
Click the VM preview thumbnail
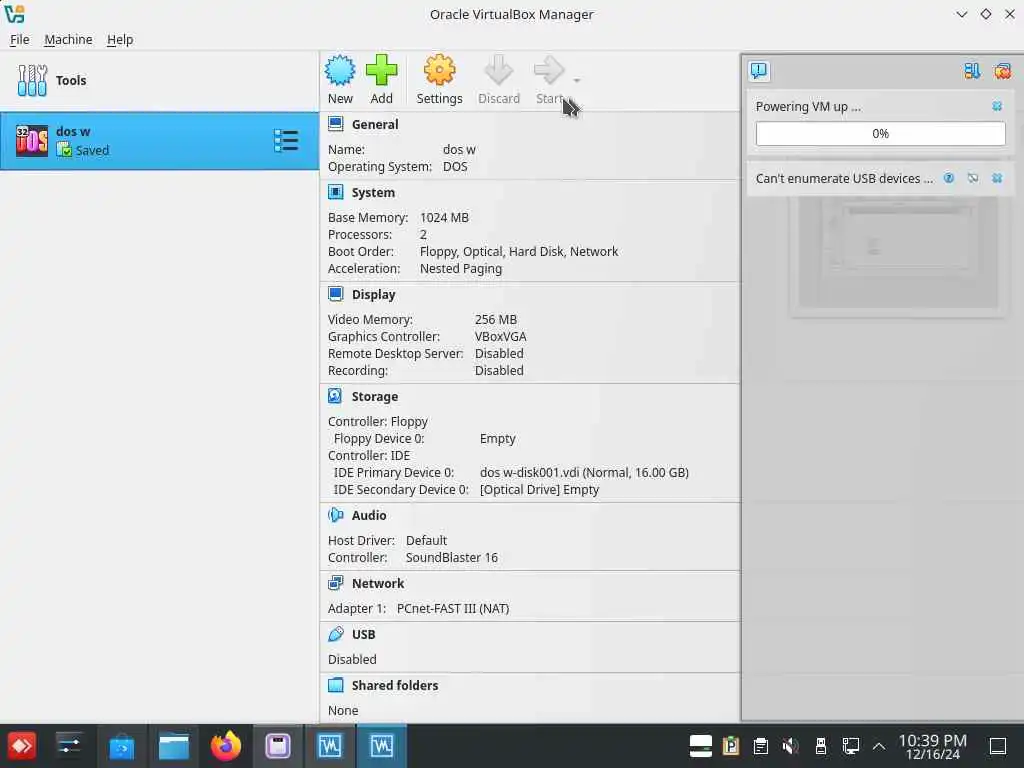(x=898, y=253)
